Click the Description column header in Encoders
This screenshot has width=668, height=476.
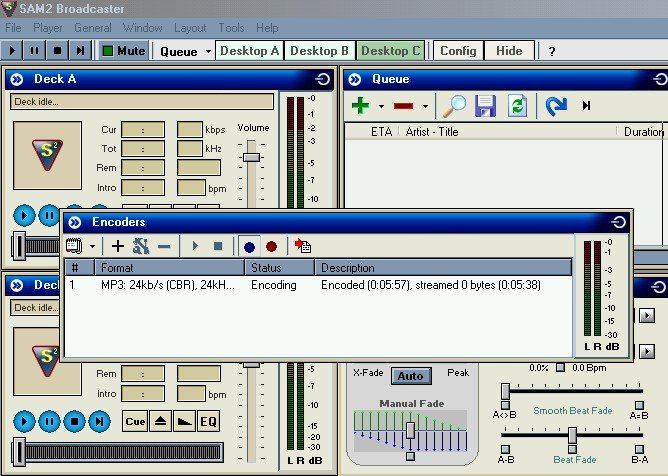[443, 268]
